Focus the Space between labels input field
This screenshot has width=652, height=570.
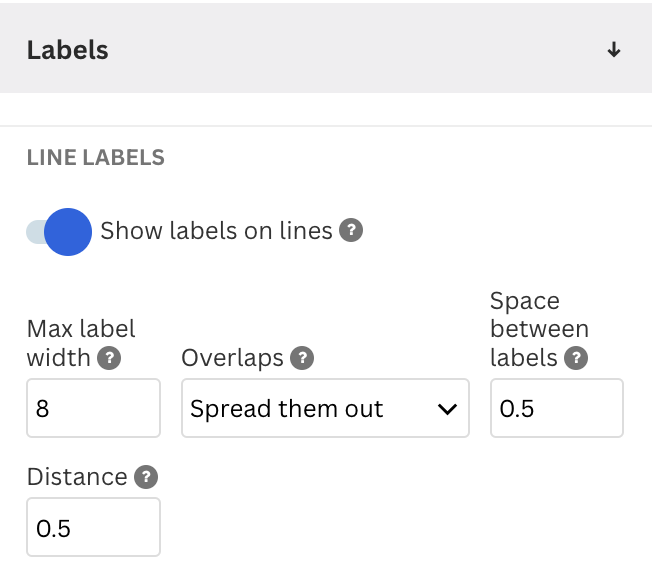[x=557, y=408]
